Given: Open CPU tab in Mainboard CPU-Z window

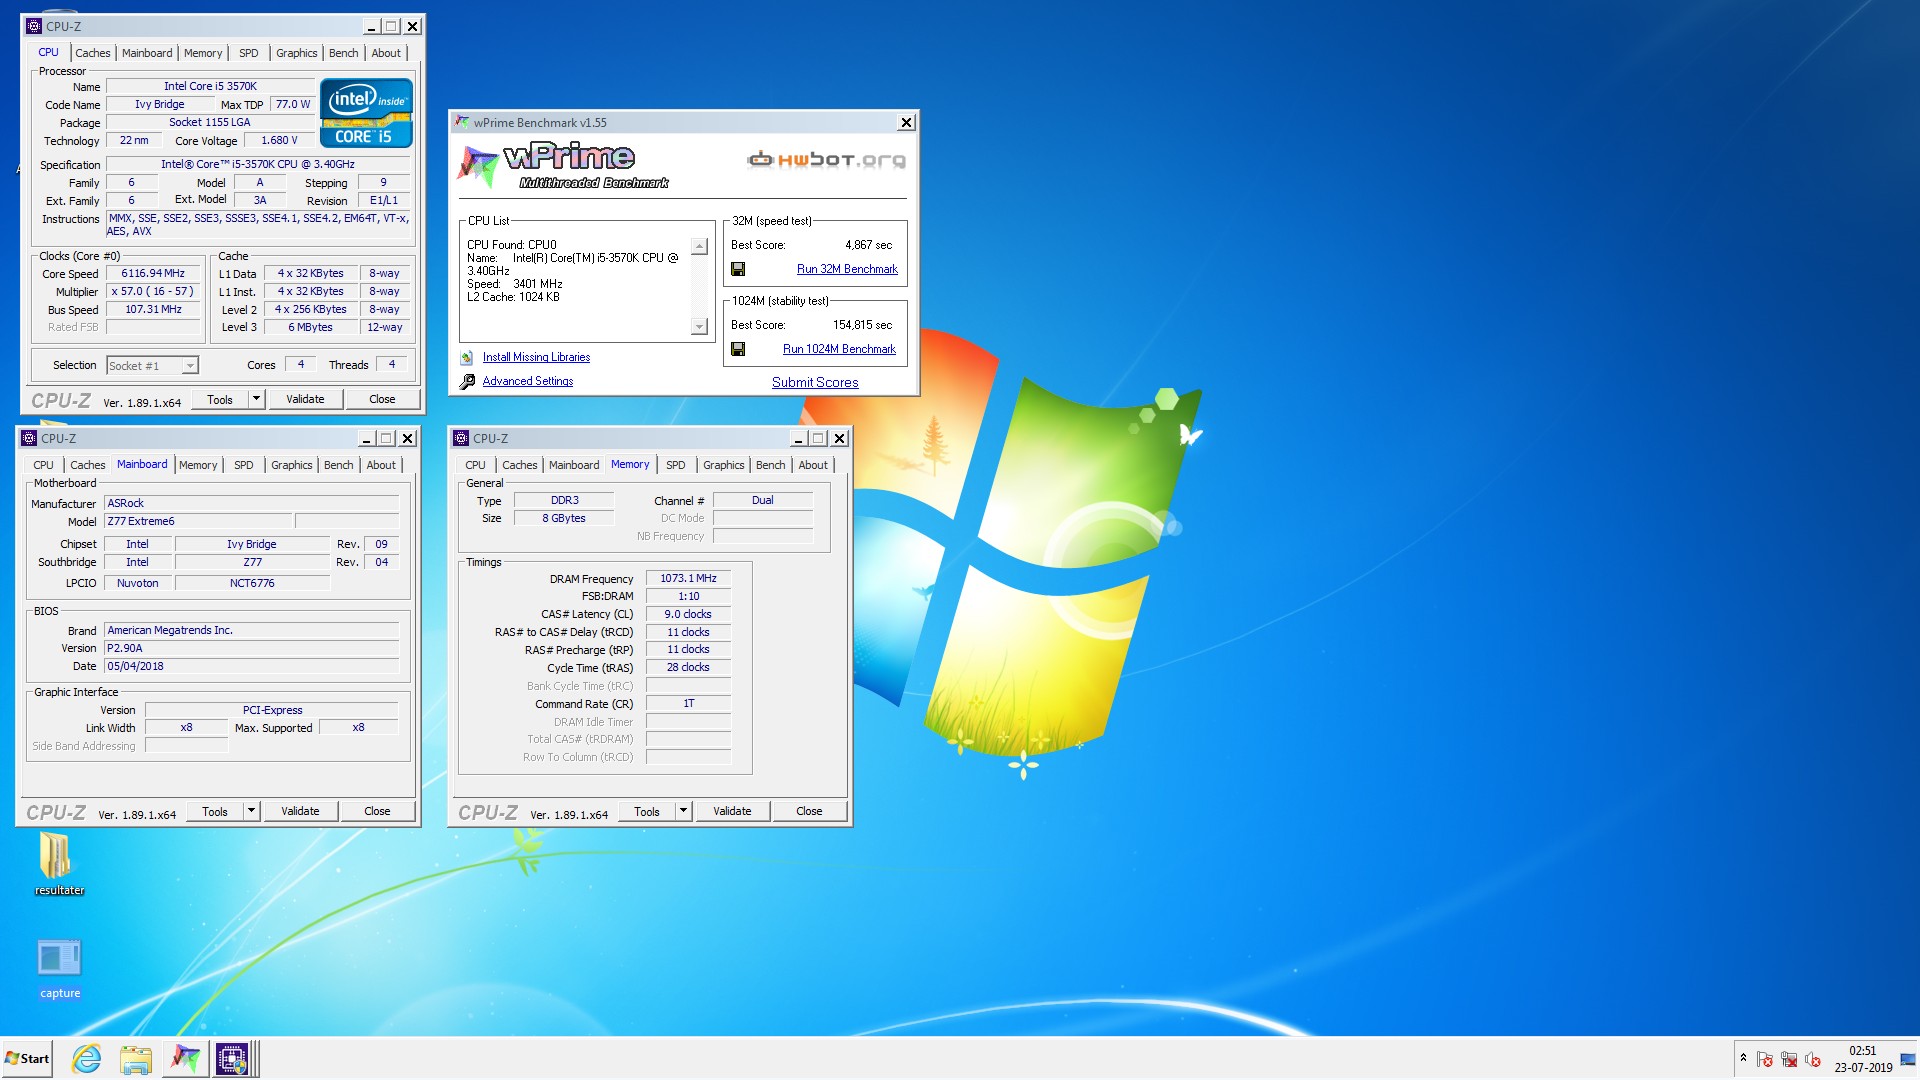Looking at the screenshot, I should tap(43, 465).
